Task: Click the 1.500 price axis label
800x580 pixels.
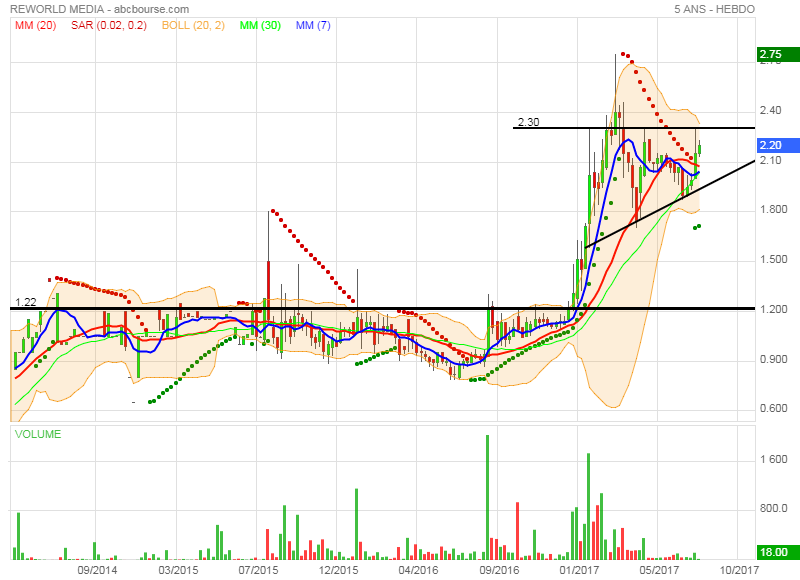Action: pos(773,260)
